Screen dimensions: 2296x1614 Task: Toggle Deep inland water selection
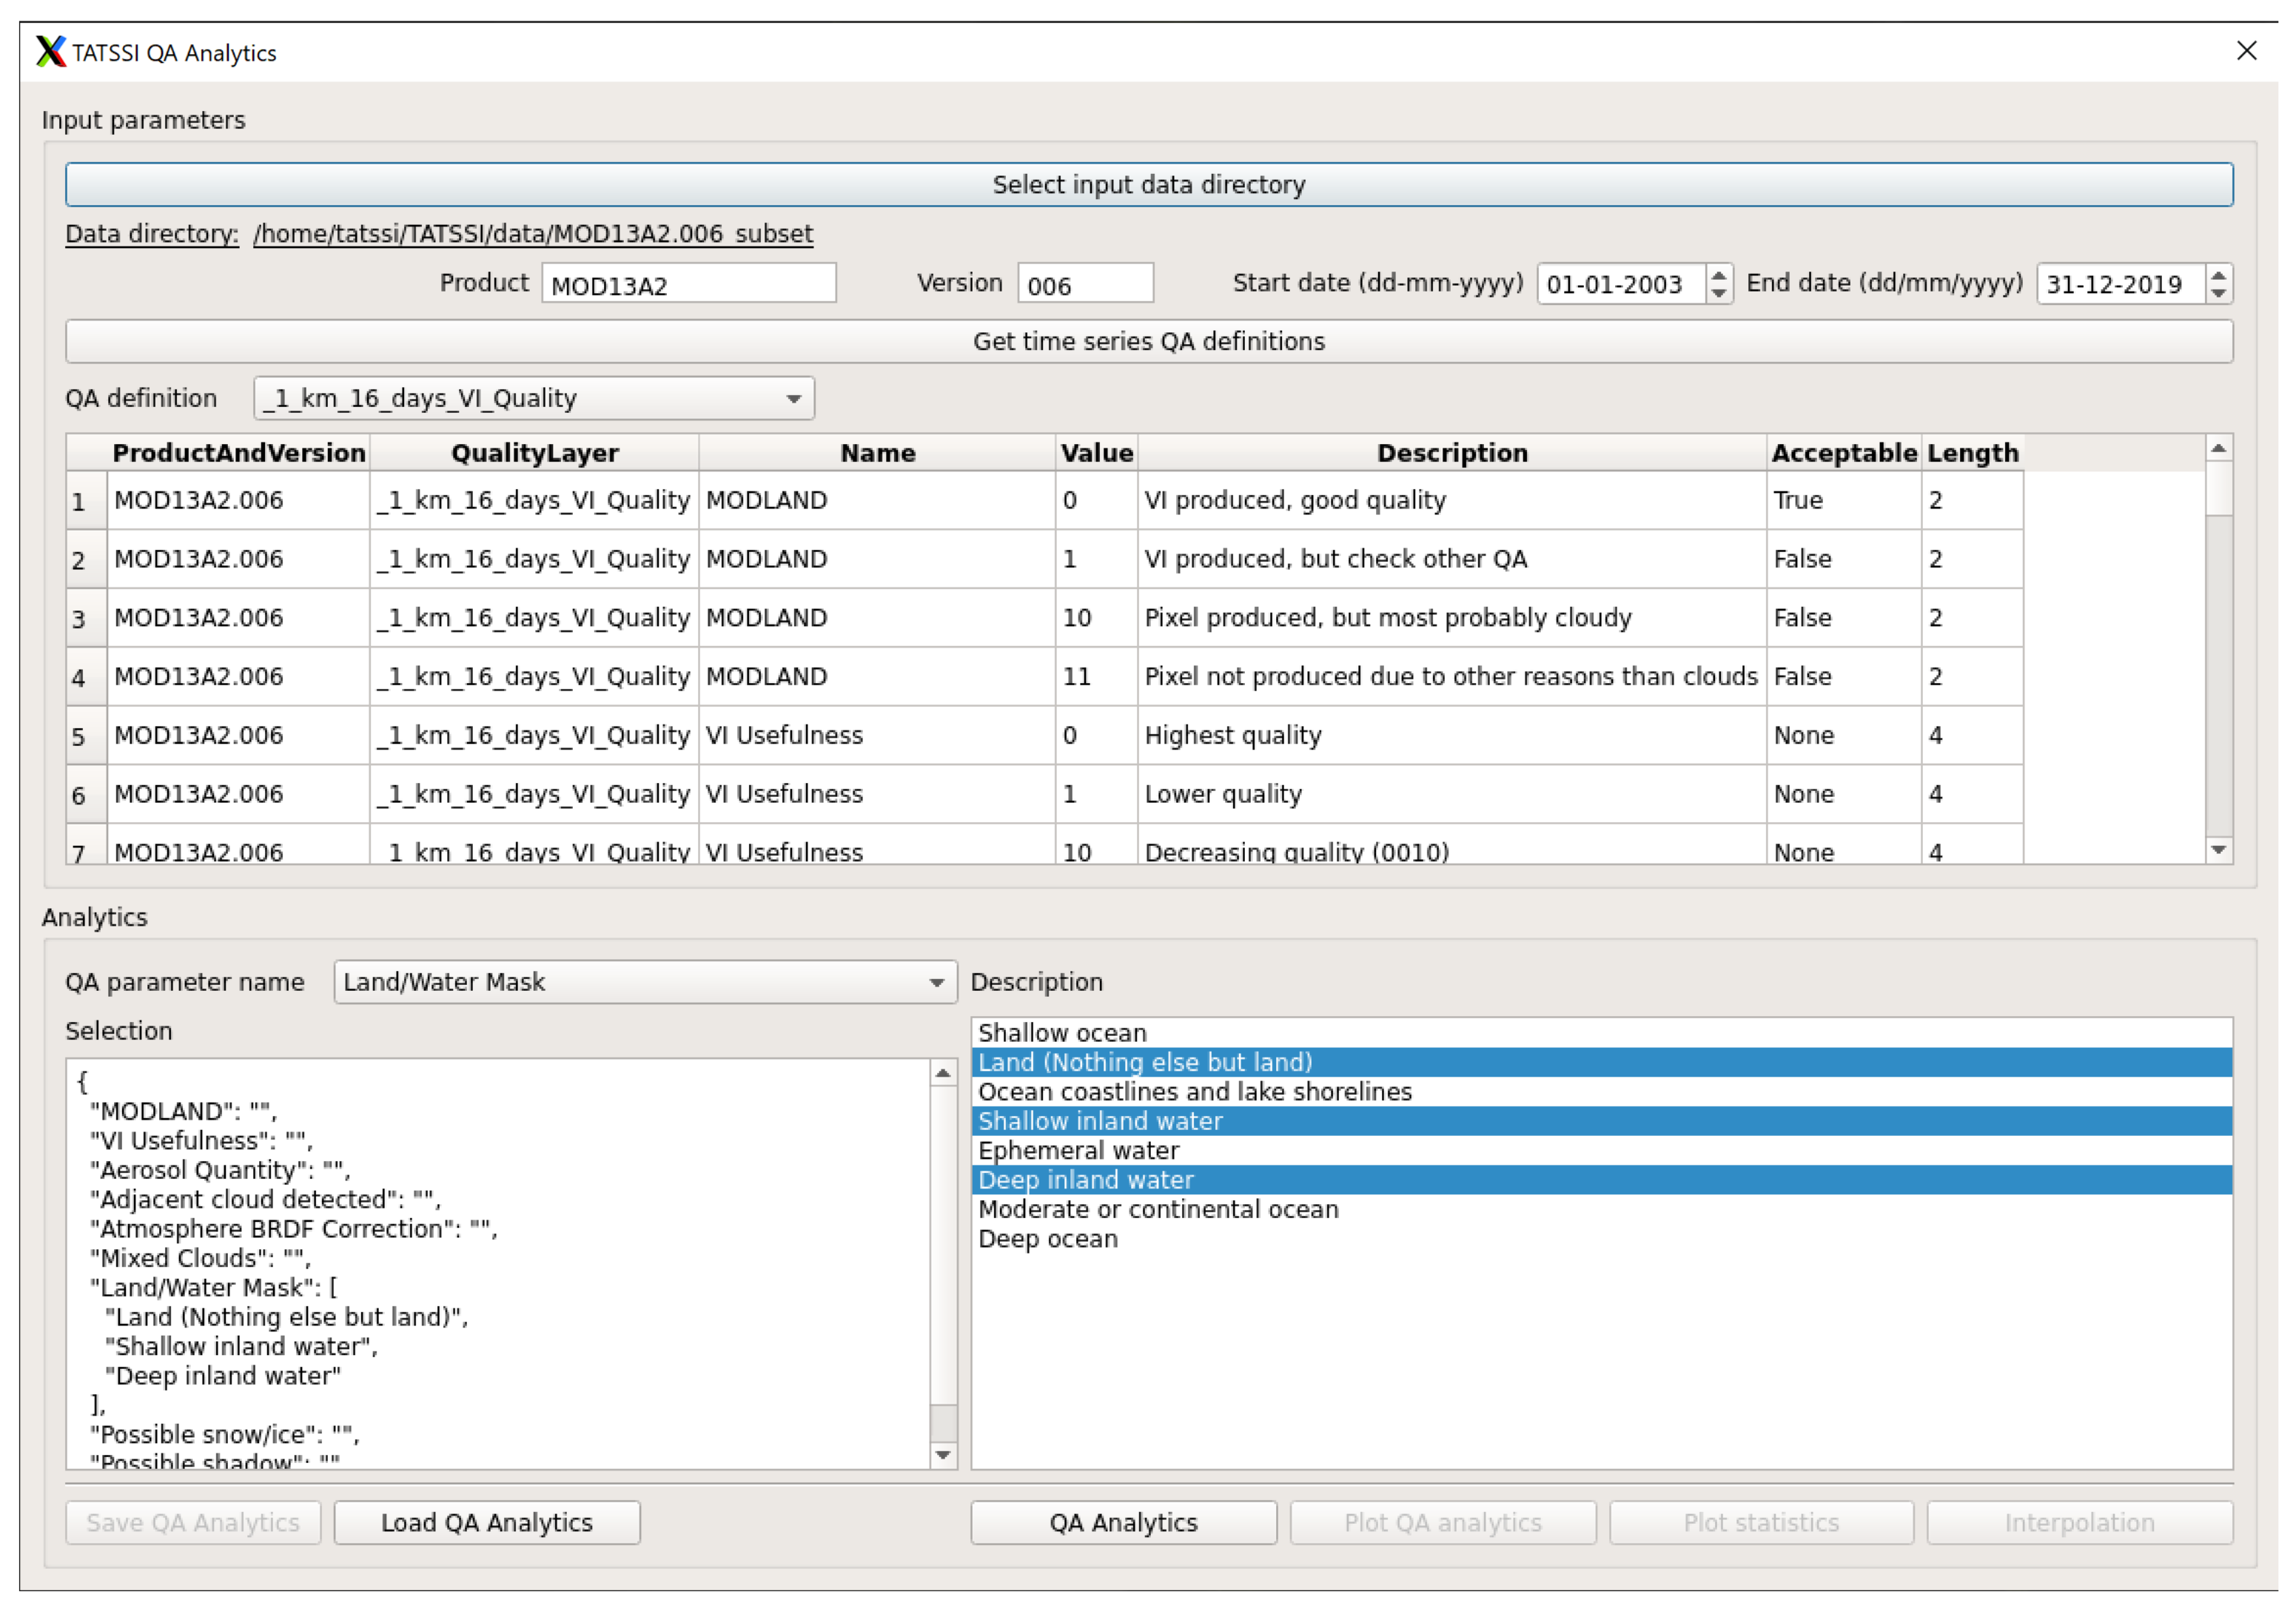click(1085, 1181)
